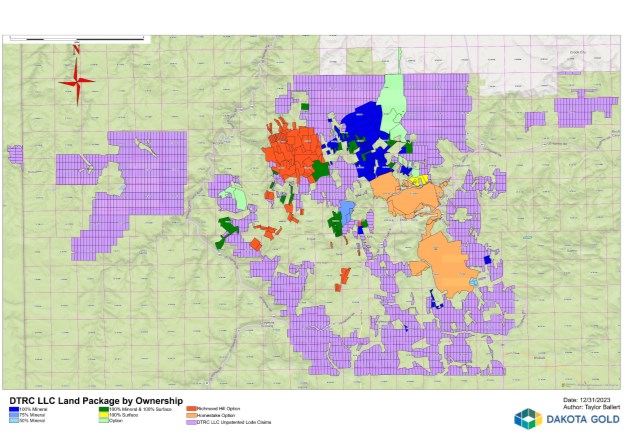
Task: Click the light green Option legend swatch
Action: (104, 420)
